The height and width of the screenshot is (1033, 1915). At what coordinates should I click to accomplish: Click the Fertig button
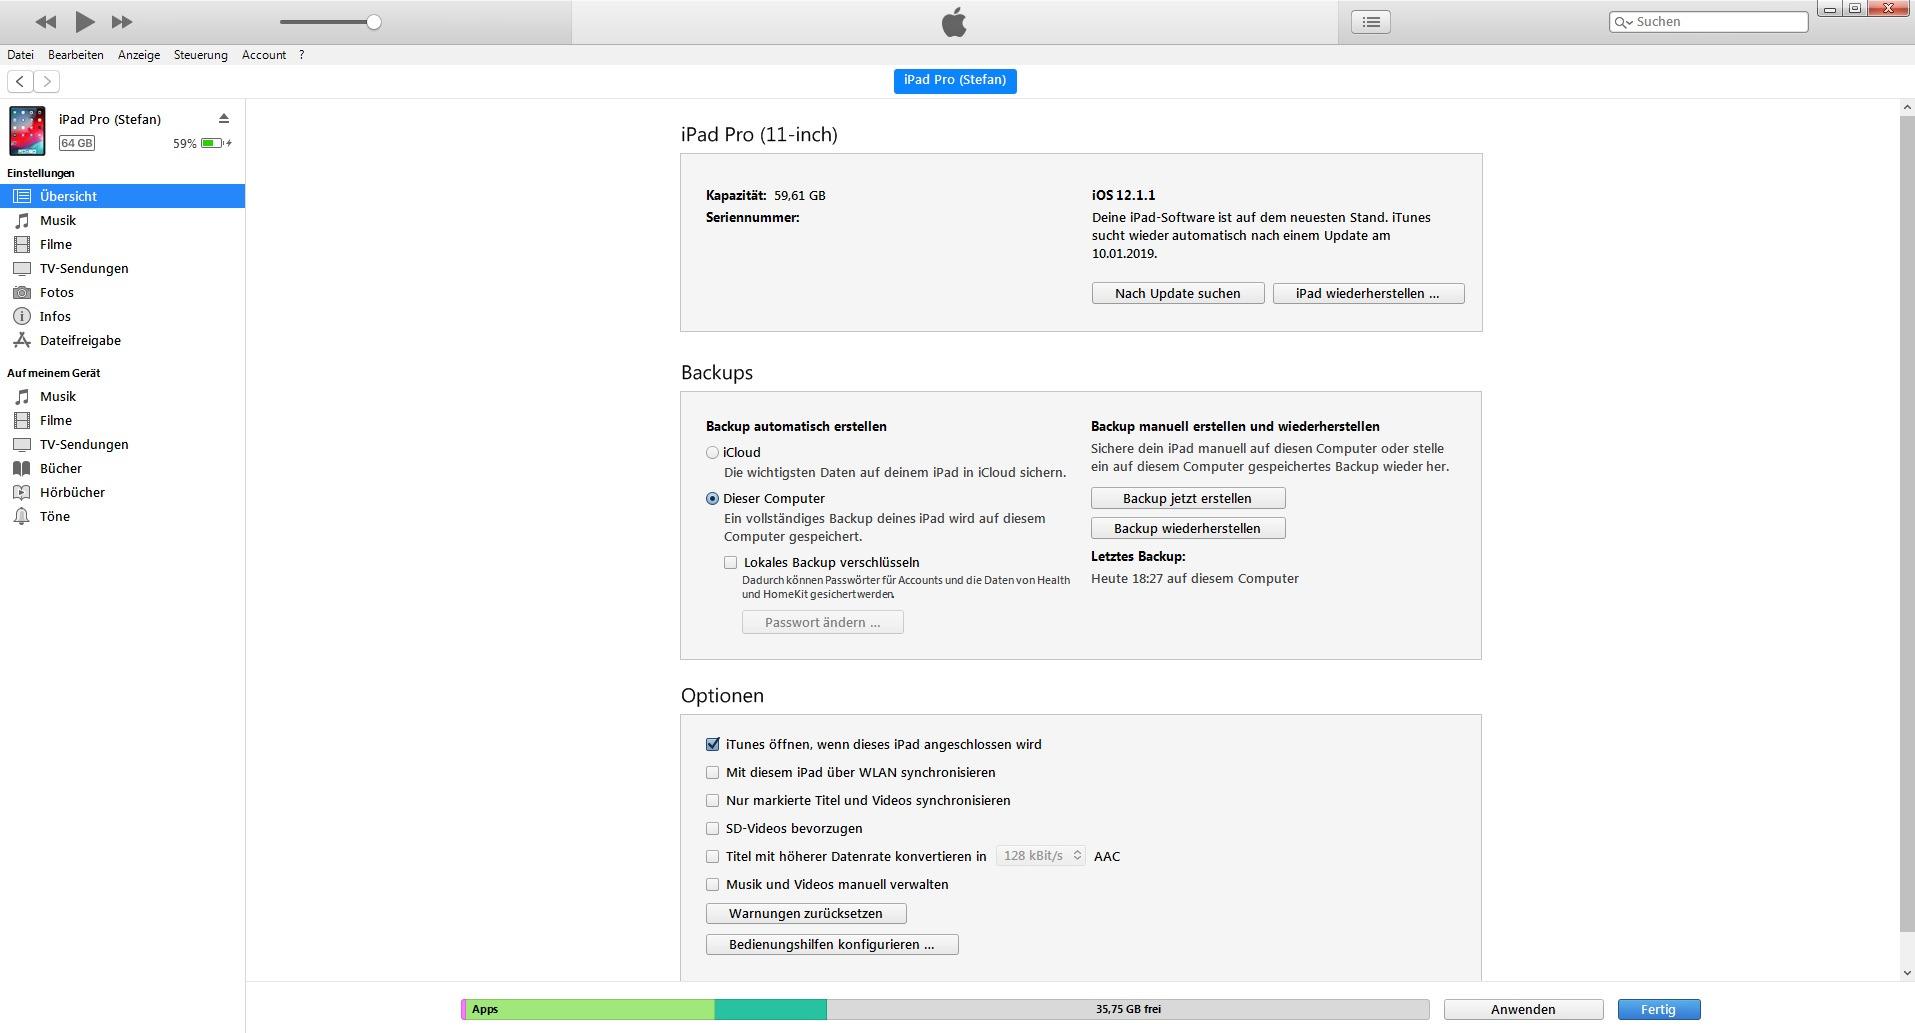click(x=1659, y=1009)
